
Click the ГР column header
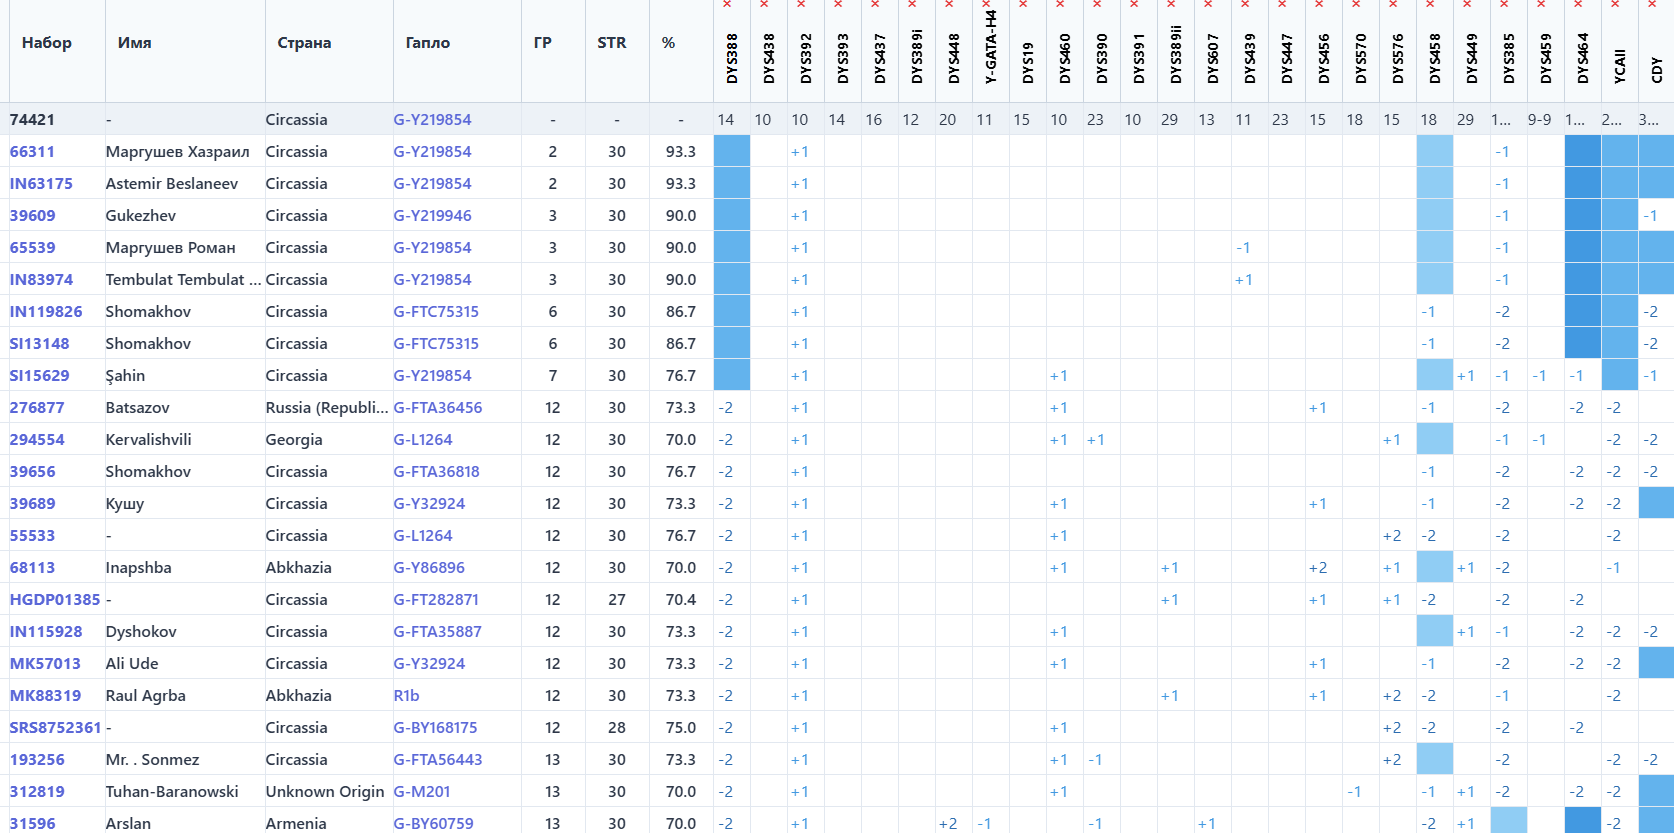(x=542, y=43)
